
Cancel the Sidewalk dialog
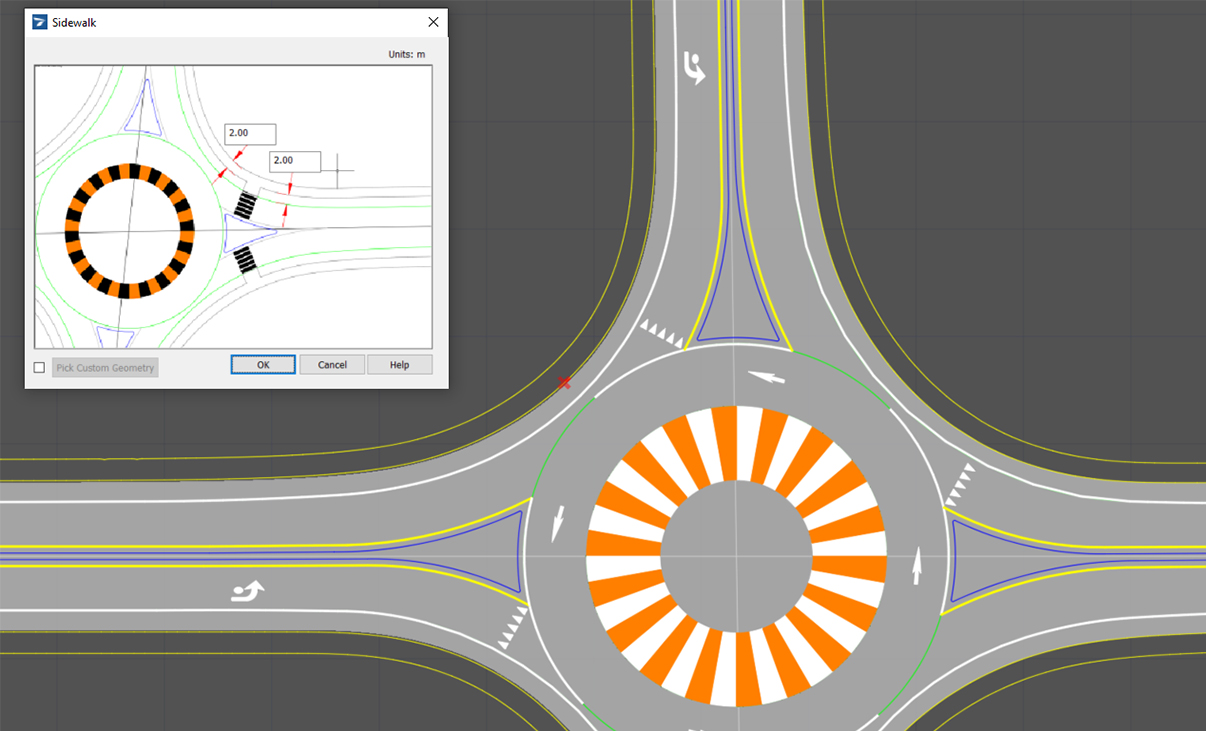331,364
